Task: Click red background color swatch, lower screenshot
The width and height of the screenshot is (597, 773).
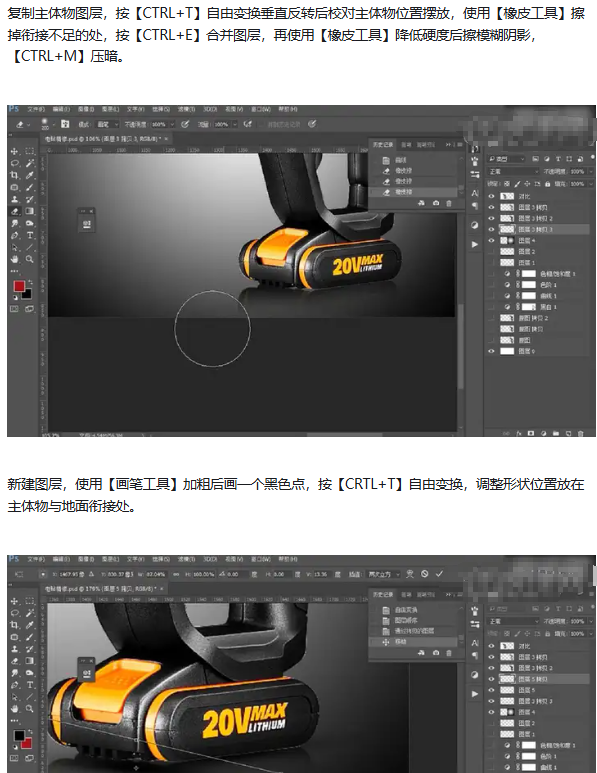Action: (x=27, y=743)
